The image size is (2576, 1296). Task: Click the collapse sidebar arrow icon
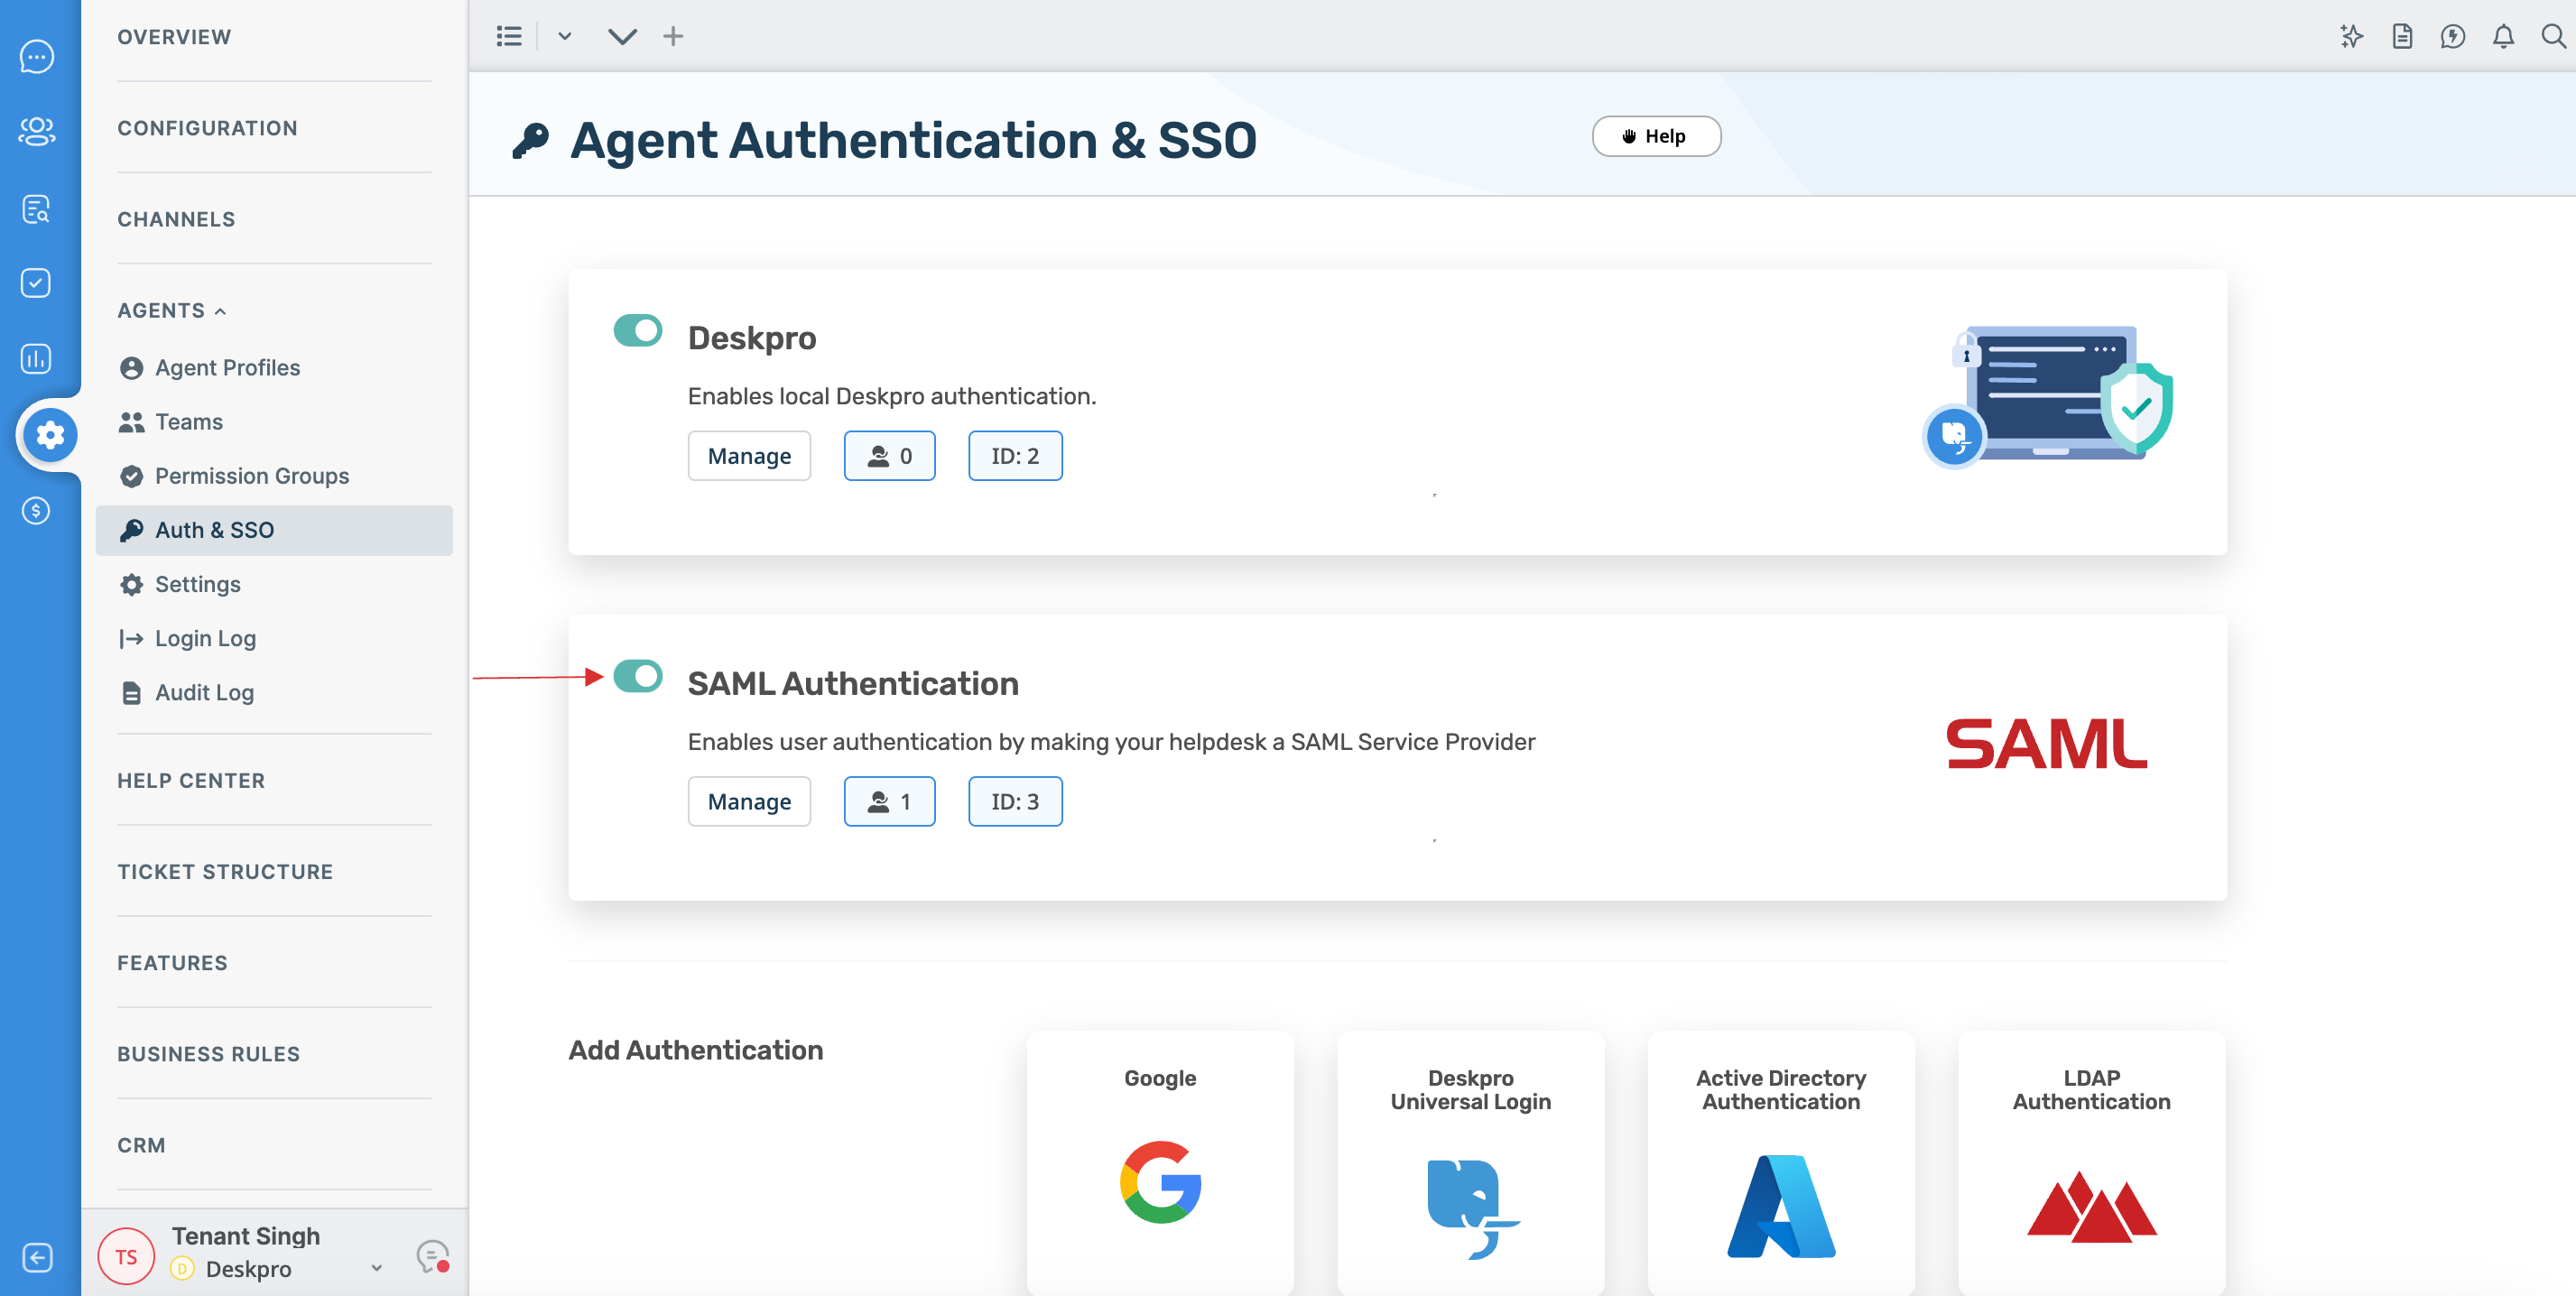pyautogui.click(x=37, y=1257)
